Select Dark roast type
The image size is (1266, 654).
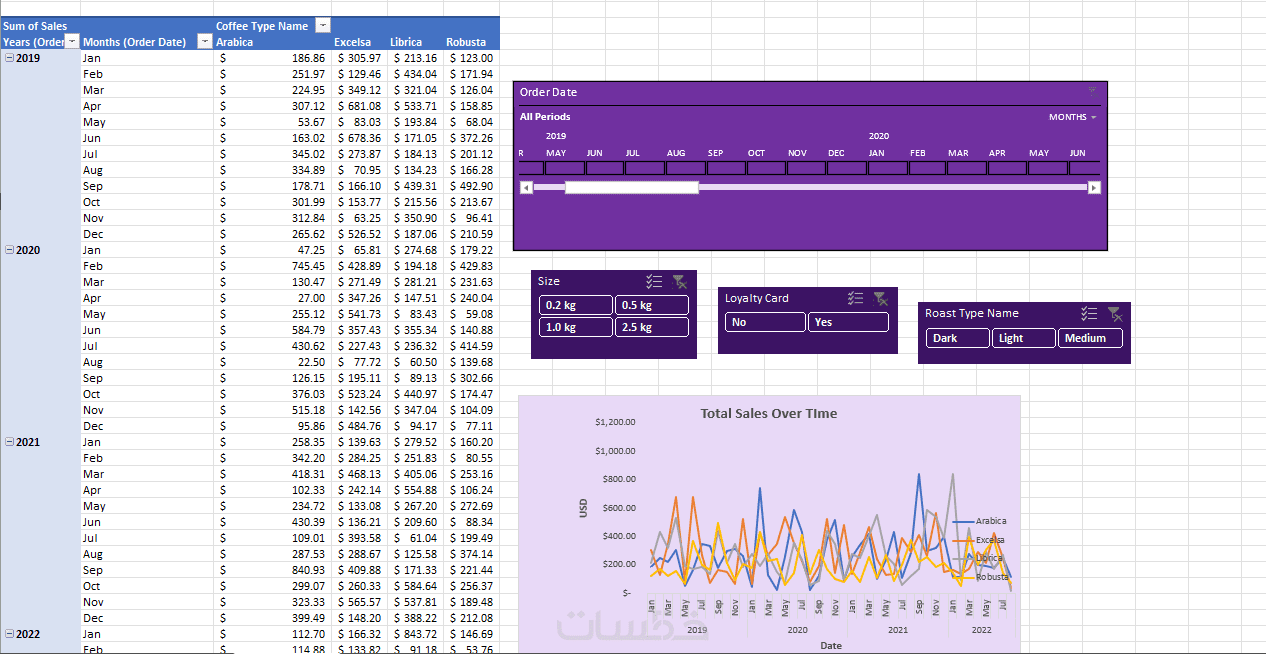coord(958,338)
